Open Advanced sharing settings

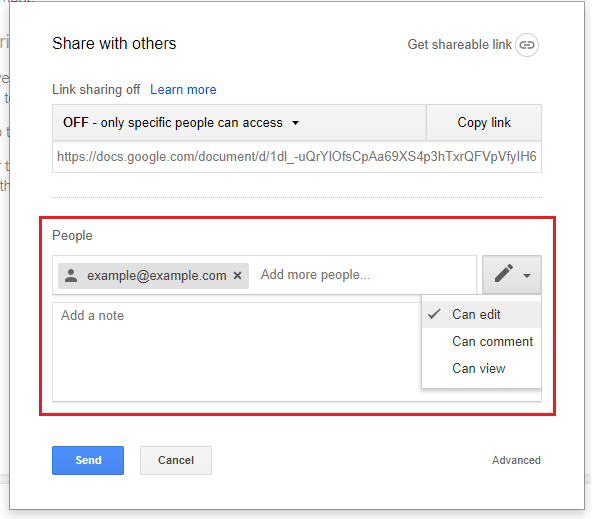(516, 460)
